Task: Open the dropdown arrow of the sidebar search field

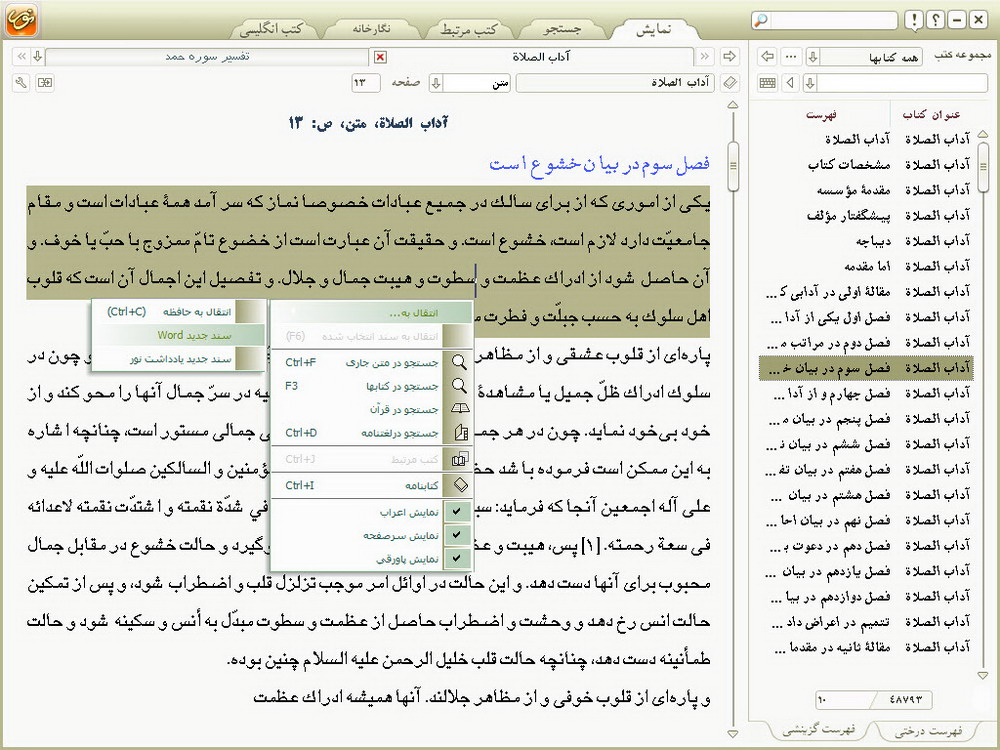Action: click(810, 83)
